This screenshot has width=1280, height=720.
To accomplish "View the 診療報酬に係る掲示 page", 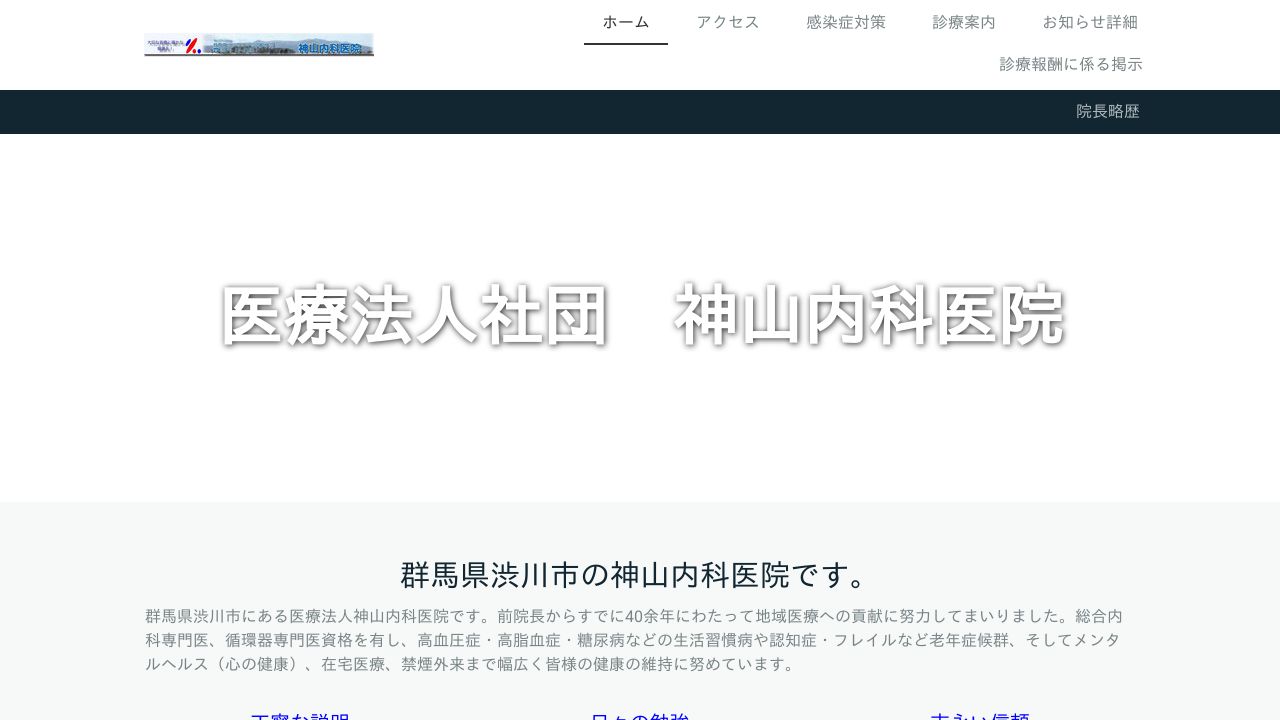I will [x=1071, y=64].
